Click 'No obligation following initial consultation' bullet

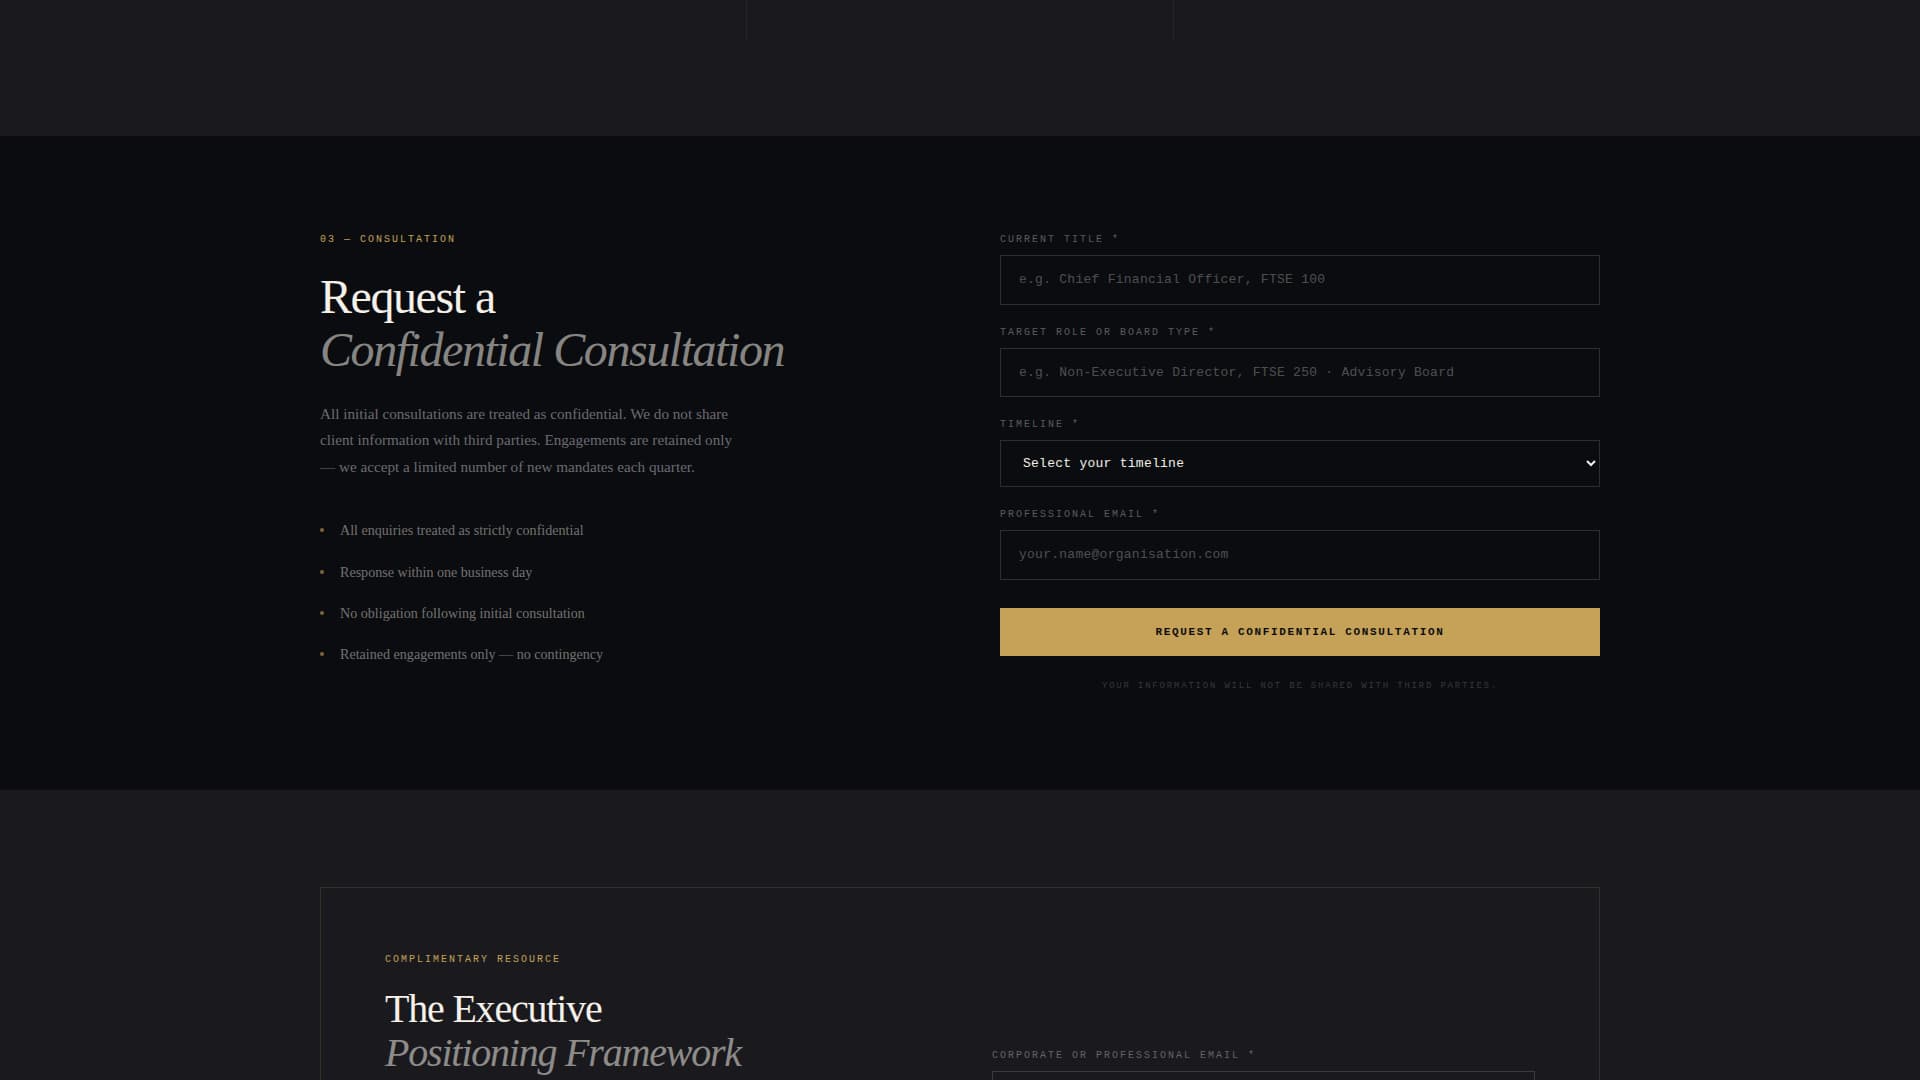pos(462,613)
